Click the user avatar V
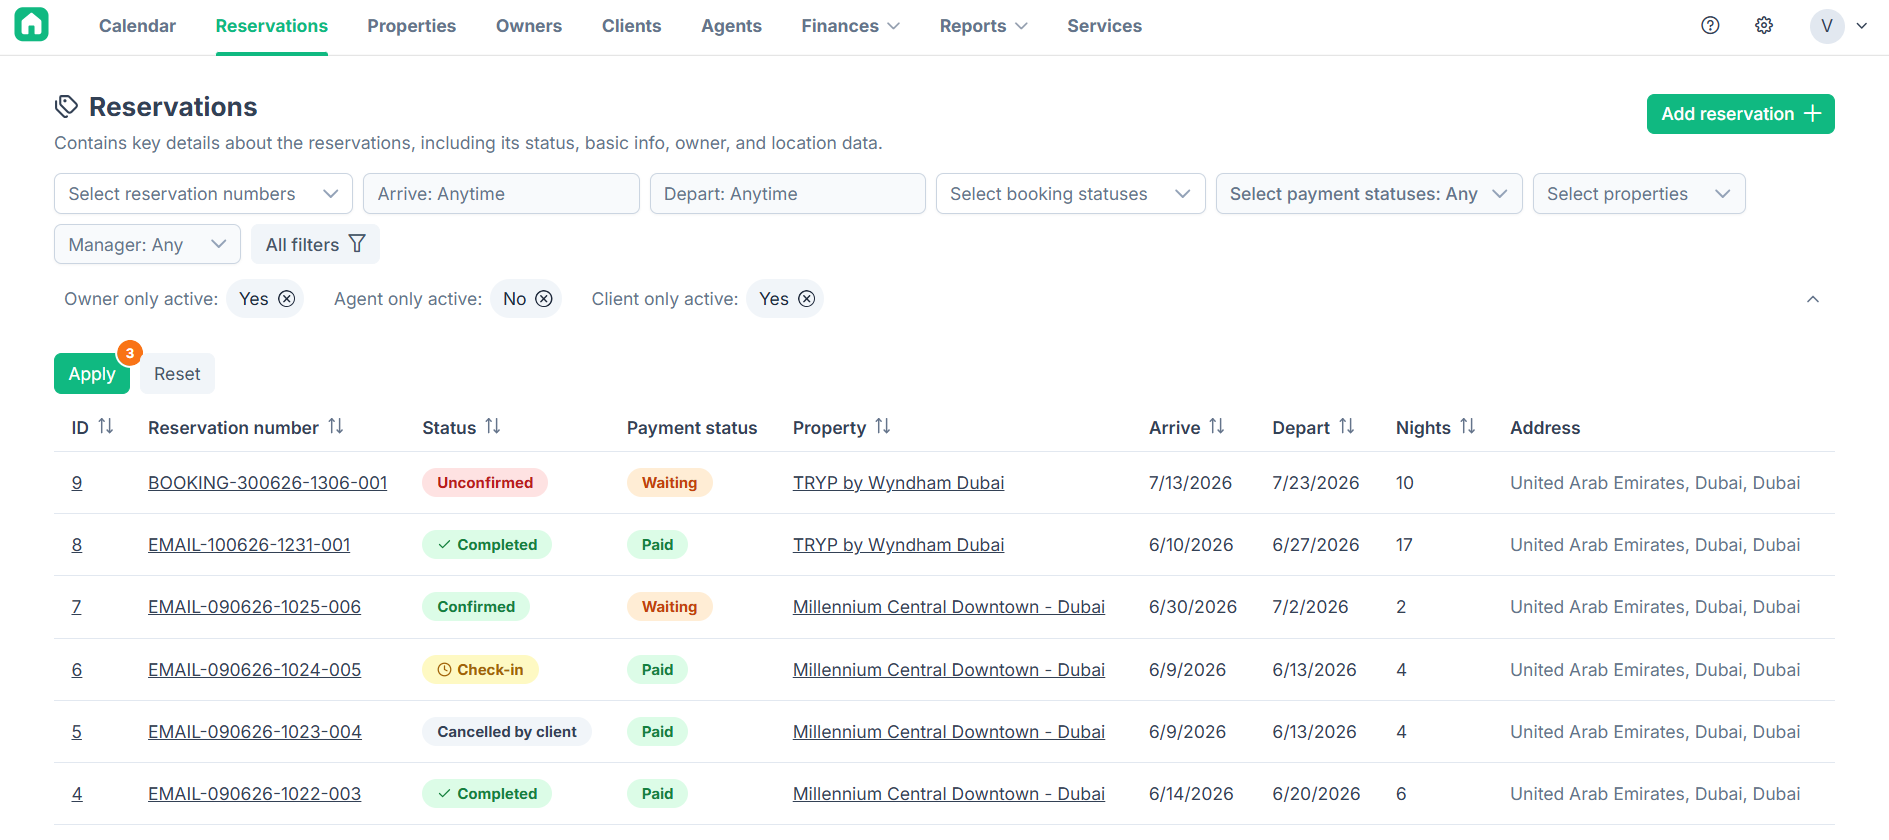Screen dimensions: 1889x840 [1827, 26]
